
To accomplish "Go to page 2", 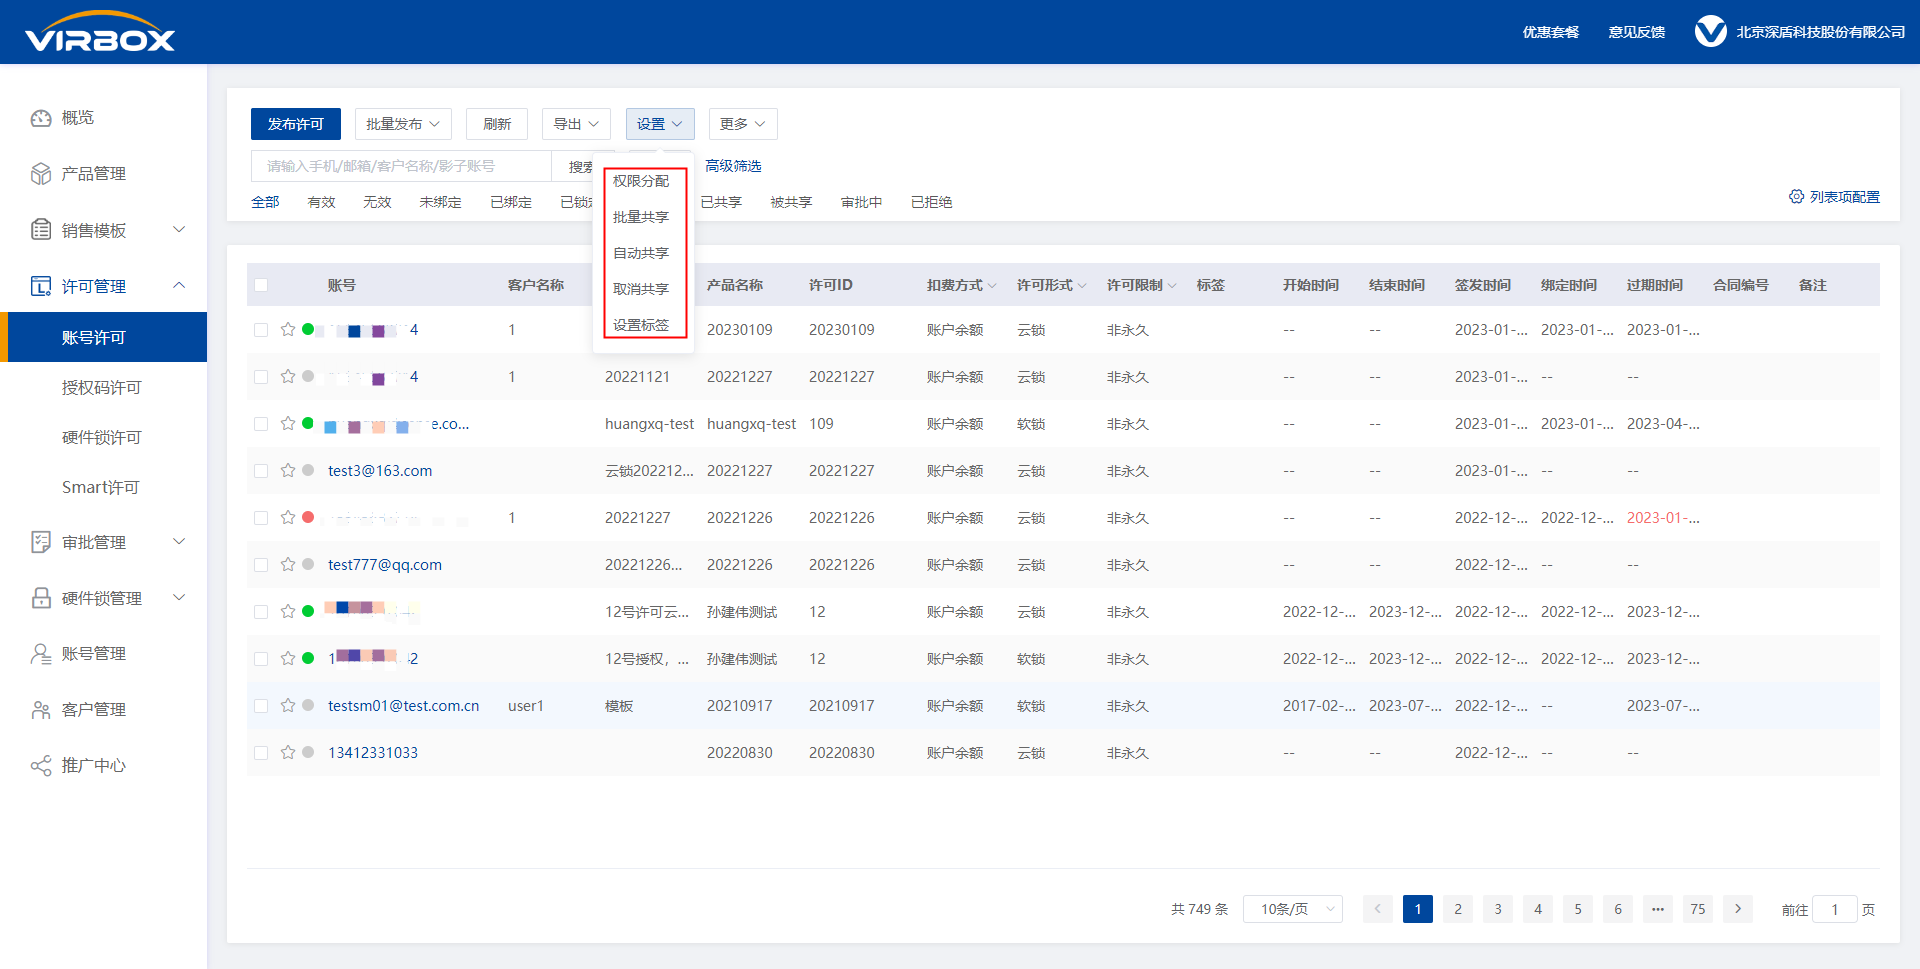I will pyautogui.click(x=1458, y=909).
